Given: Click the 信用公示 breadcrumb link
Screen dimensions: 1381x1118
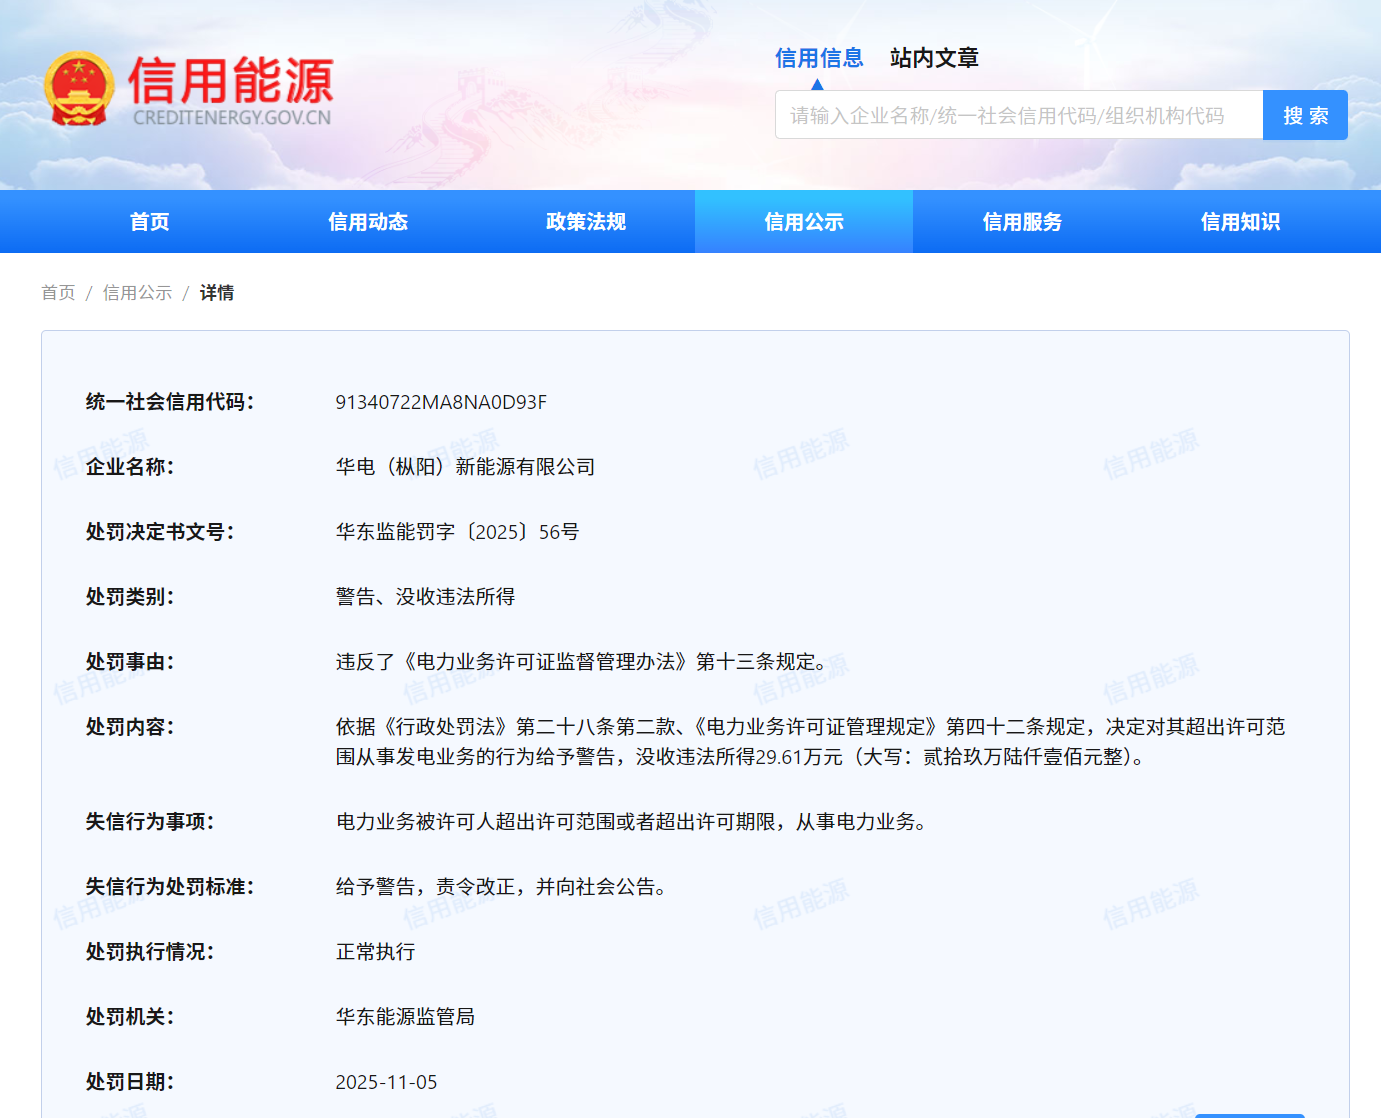Looking at the screenshot, I should click(x=138, y=293).
